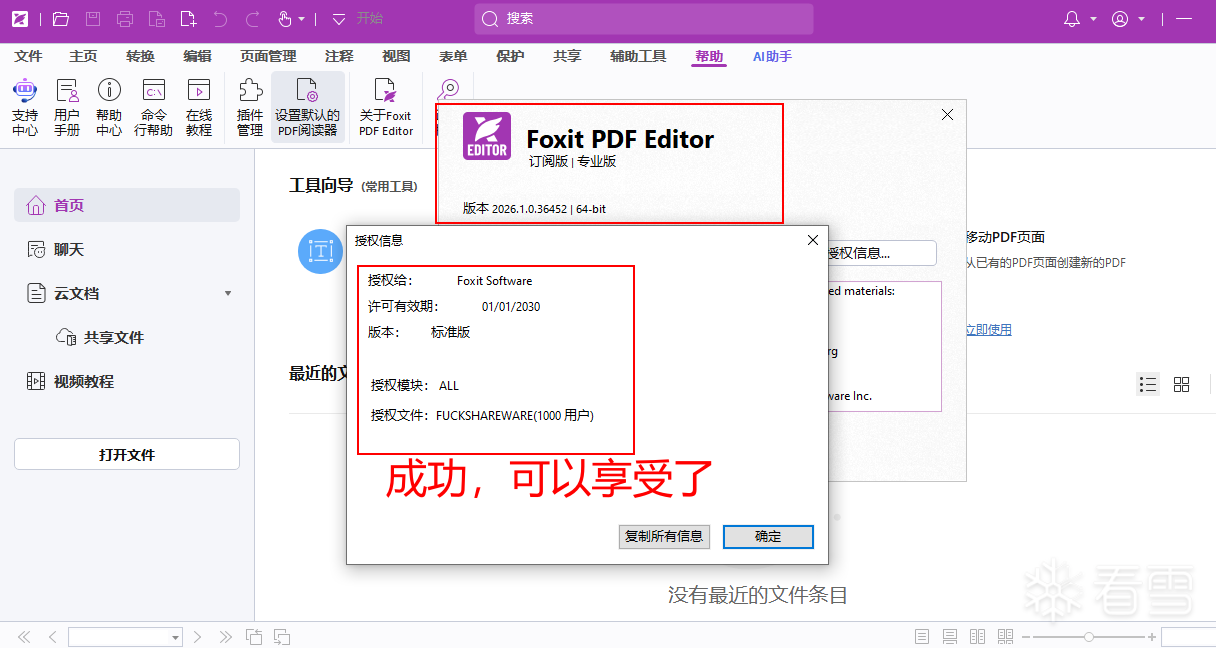1216x648 pixels.
Task: Switch to grid view at bottom right
Action: click(1181, 383)
